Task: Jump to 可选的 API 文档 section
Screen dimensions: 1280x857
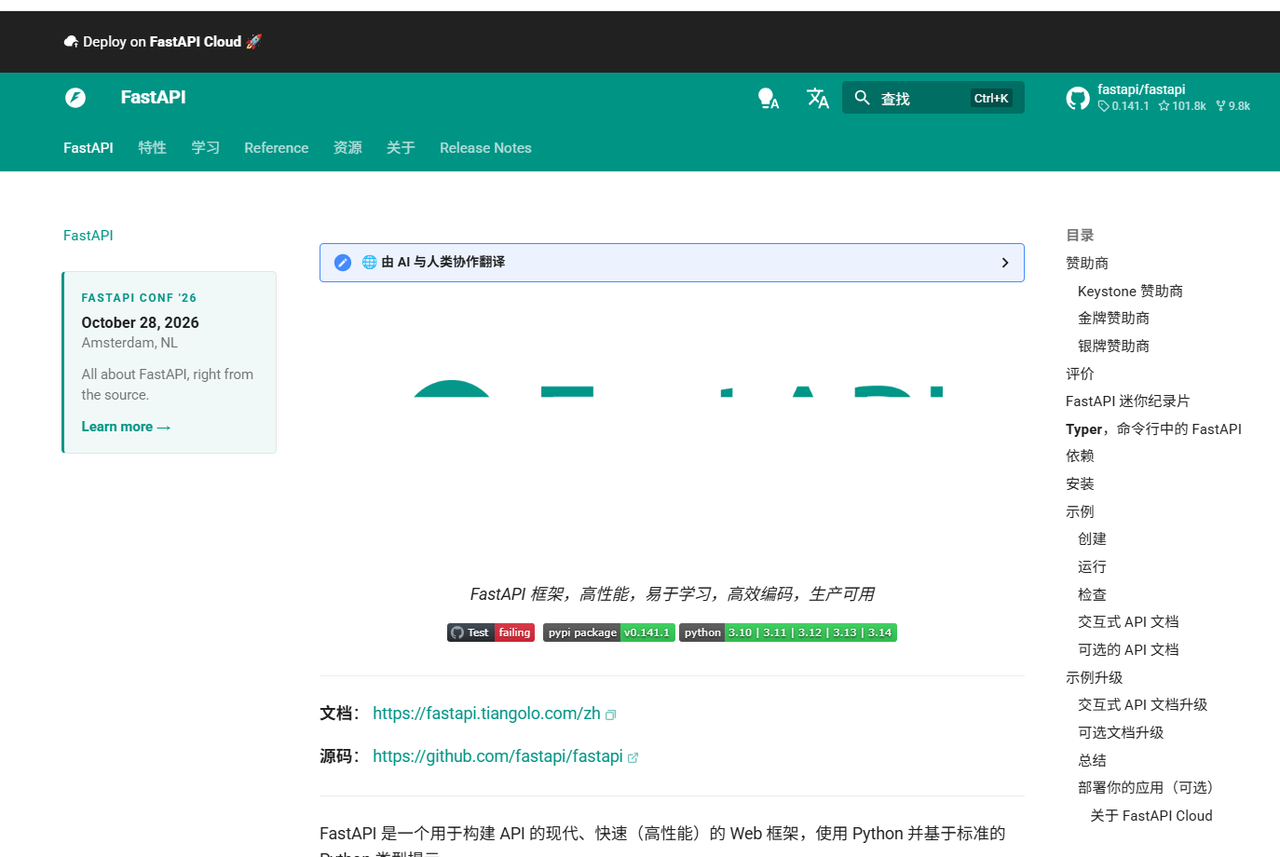Action: tap(1128, 650)
